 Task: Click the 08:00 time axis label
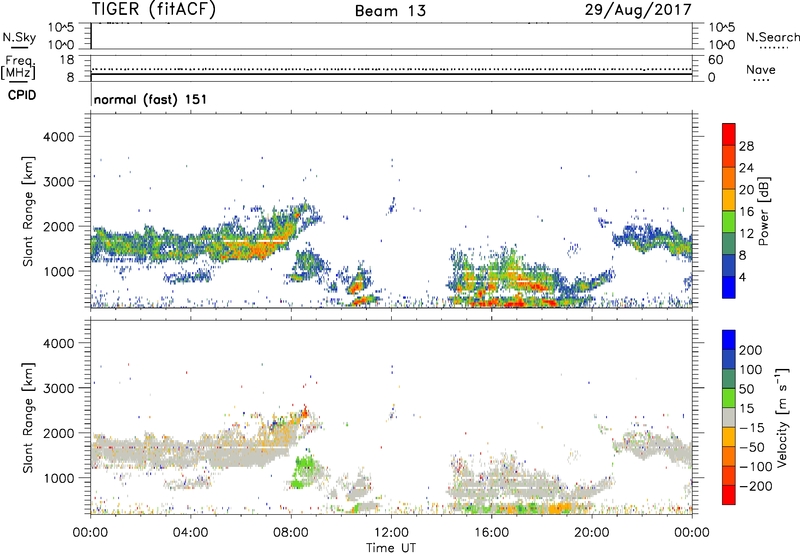[291, 533]
